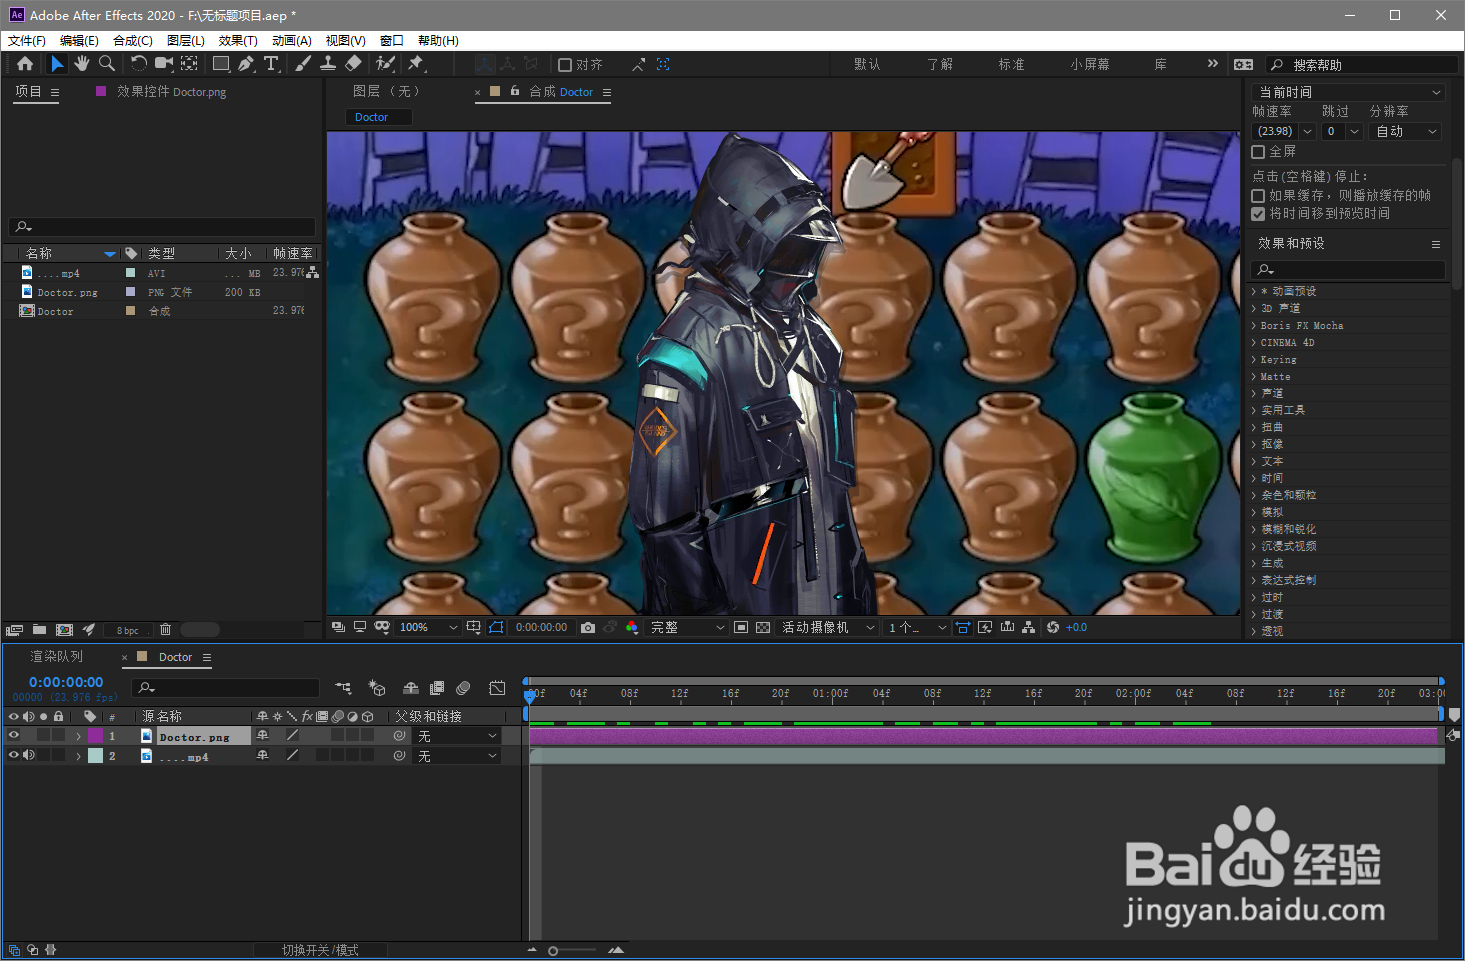Click the blue Doctor composition breadcrumb
The image size is (1465, 961).
(x=371, y=117)
